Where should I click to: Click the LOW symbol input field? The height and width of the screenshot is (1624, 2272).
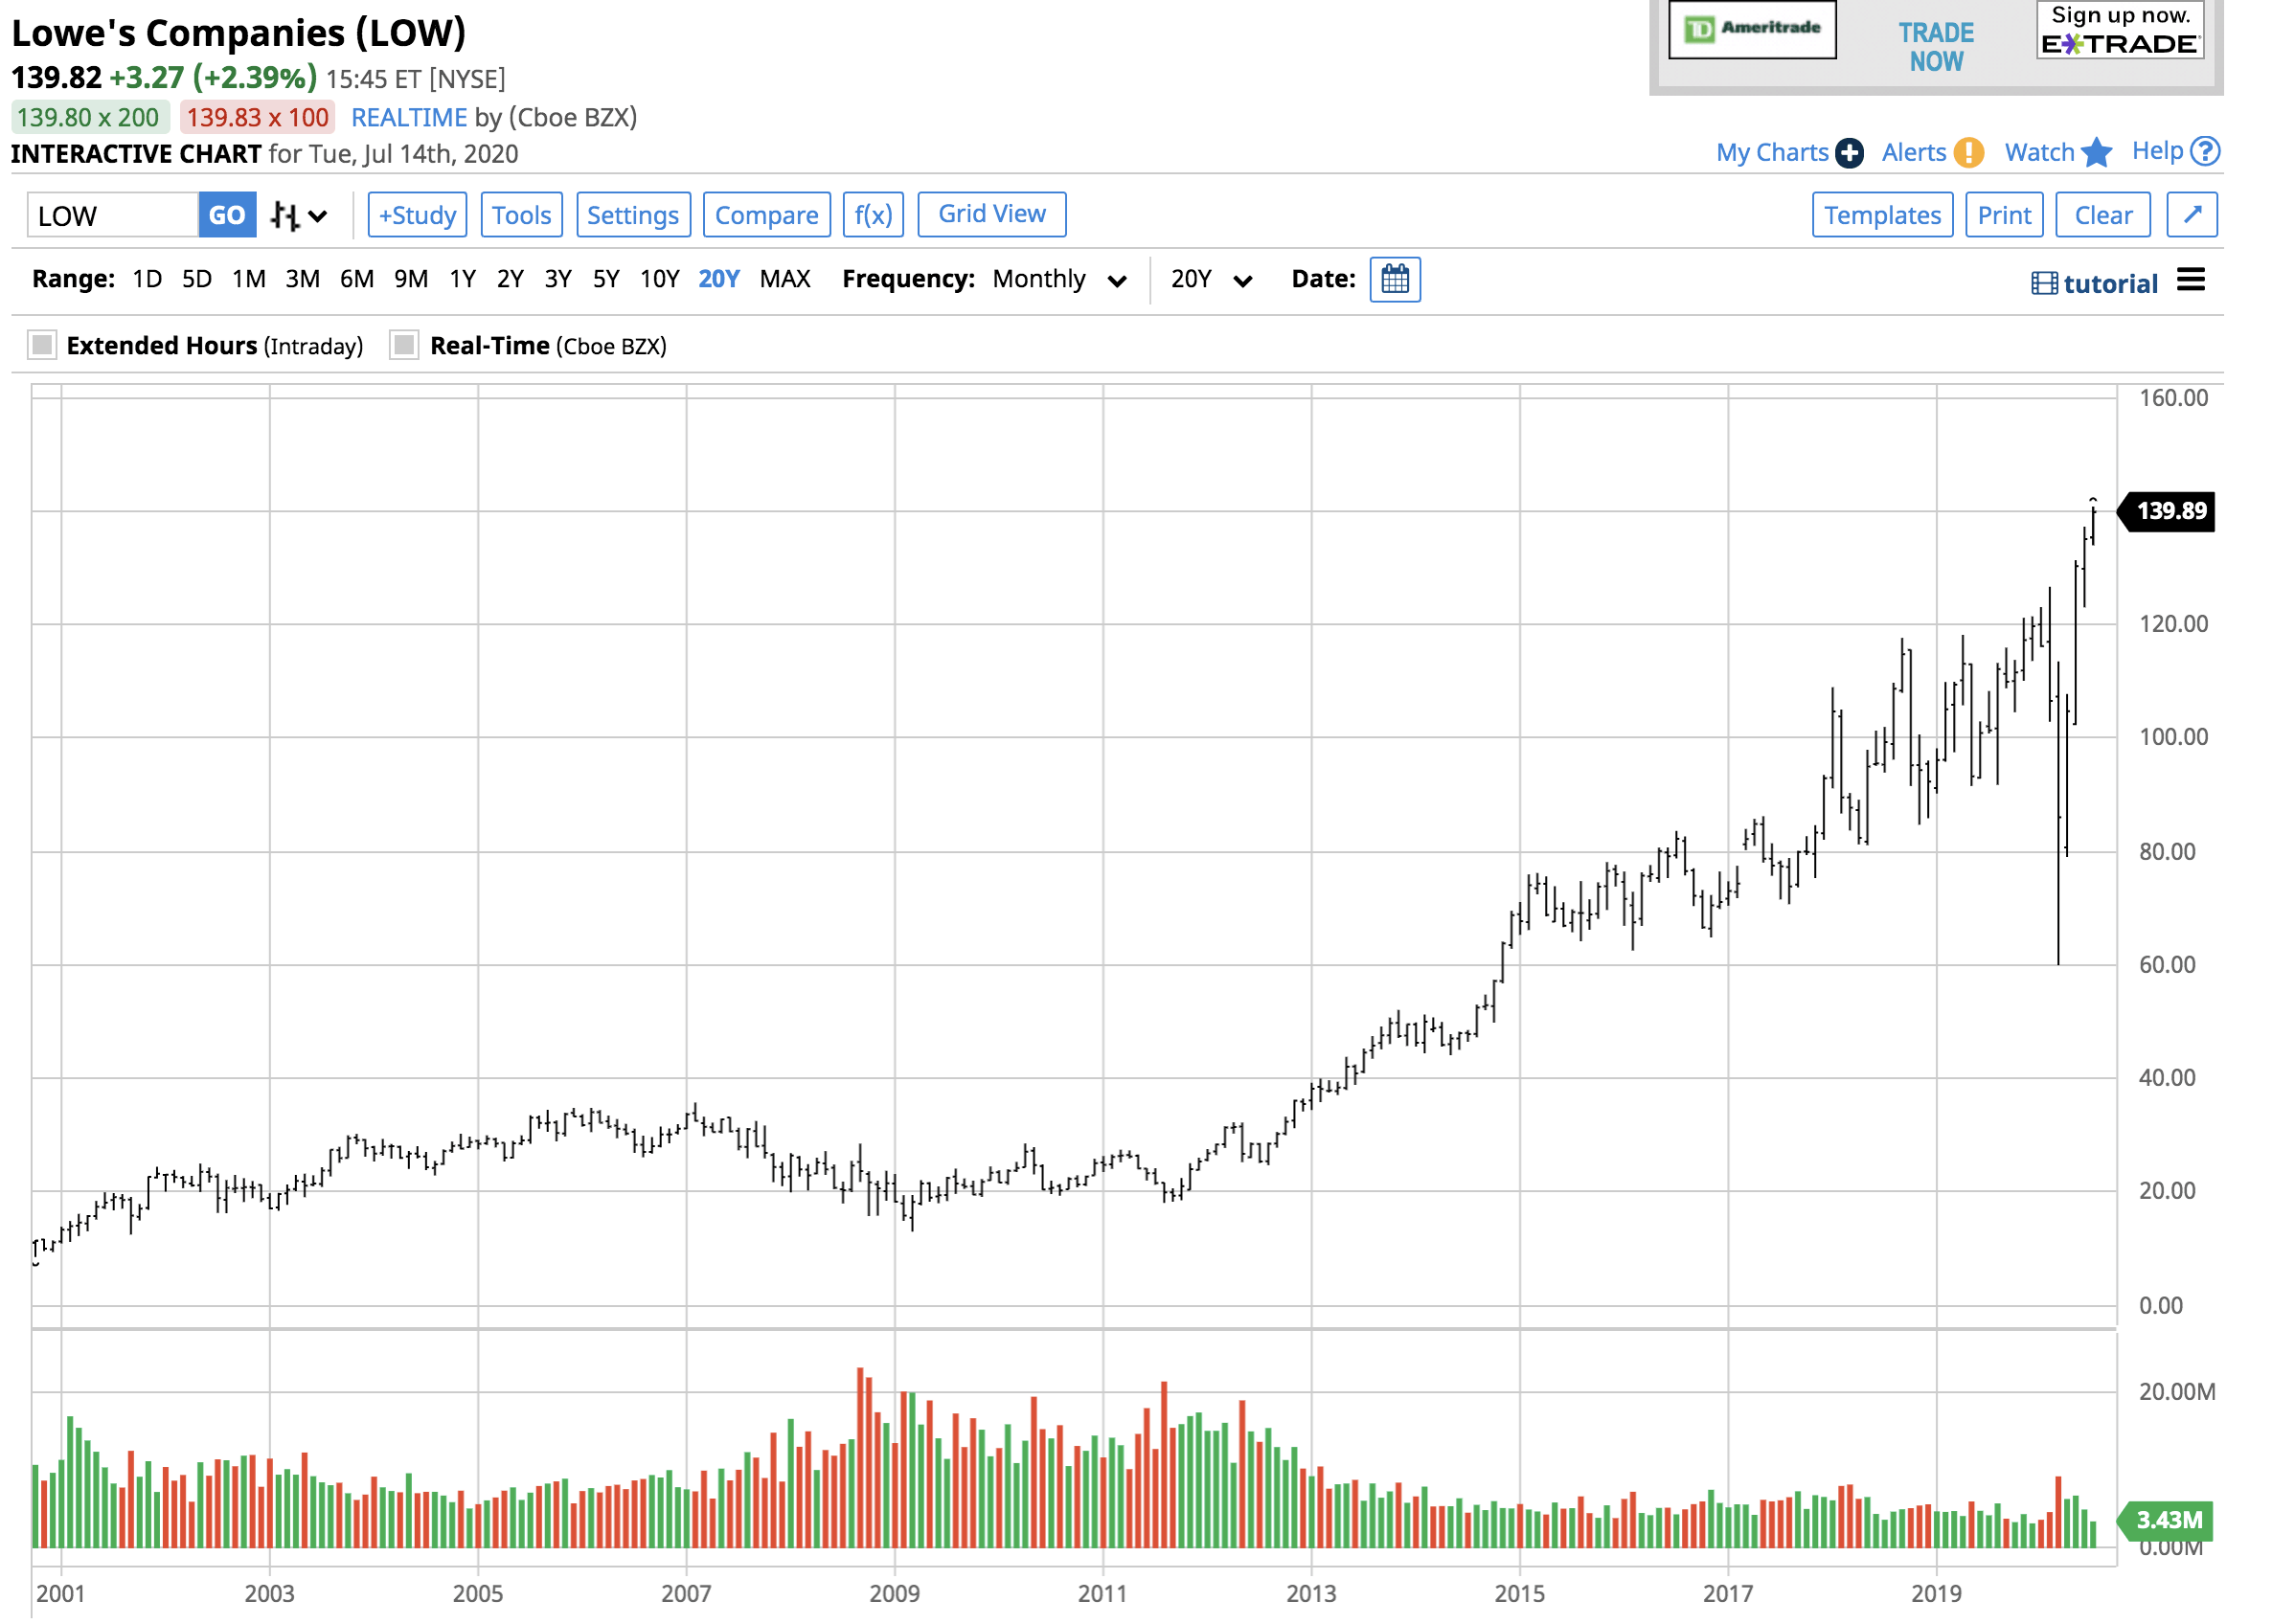(112, 215)
